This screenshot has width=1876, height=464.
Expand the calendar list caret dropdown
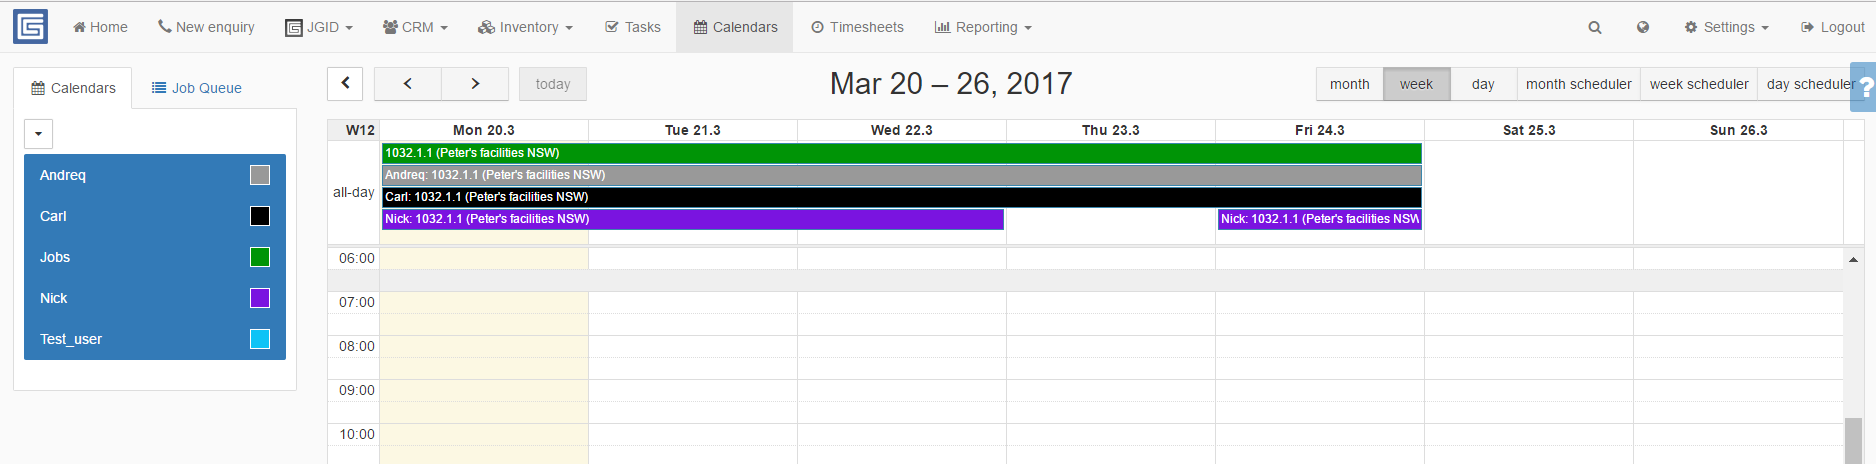coord(39,134)
